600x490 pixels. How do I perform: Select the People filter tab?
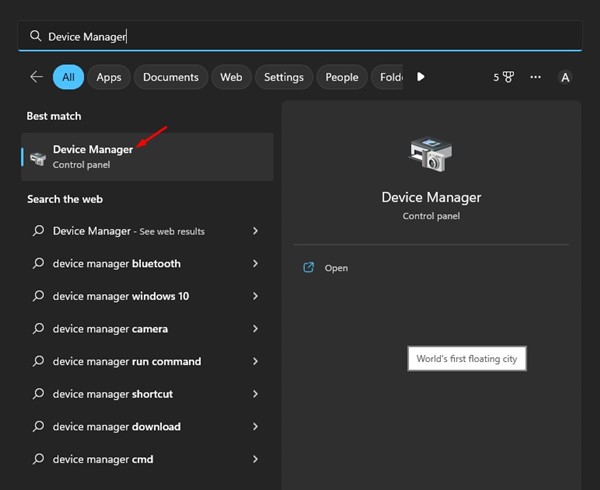click(342, 77)
